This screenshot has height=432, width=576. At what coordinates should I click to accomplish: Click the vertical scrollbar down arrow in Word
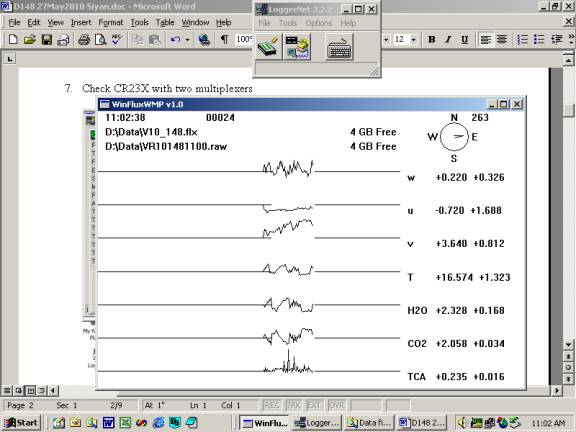click(568, 345)
